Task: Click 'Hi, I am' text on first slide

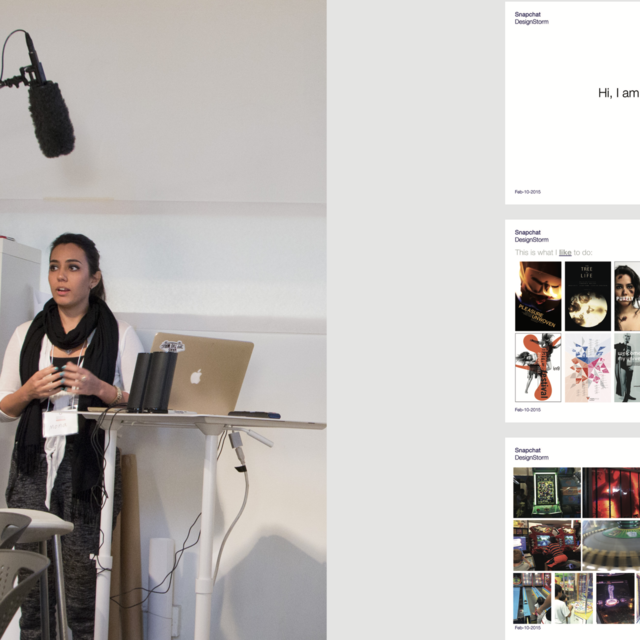Action: [619, 93]
